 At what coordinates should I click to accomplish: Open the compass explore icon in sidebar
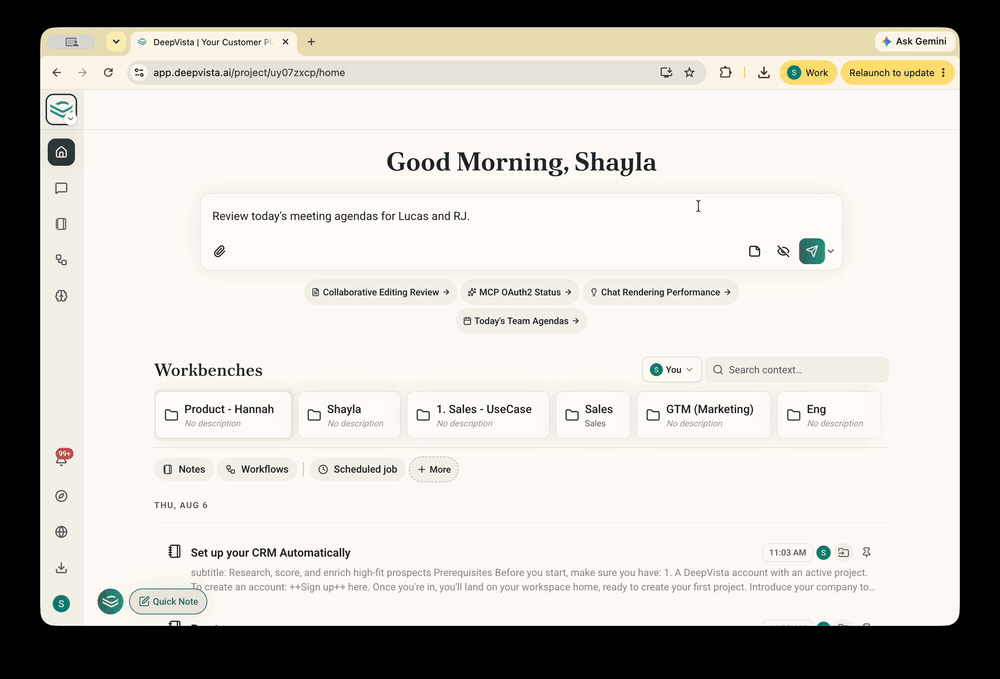(x=61, y=496)
